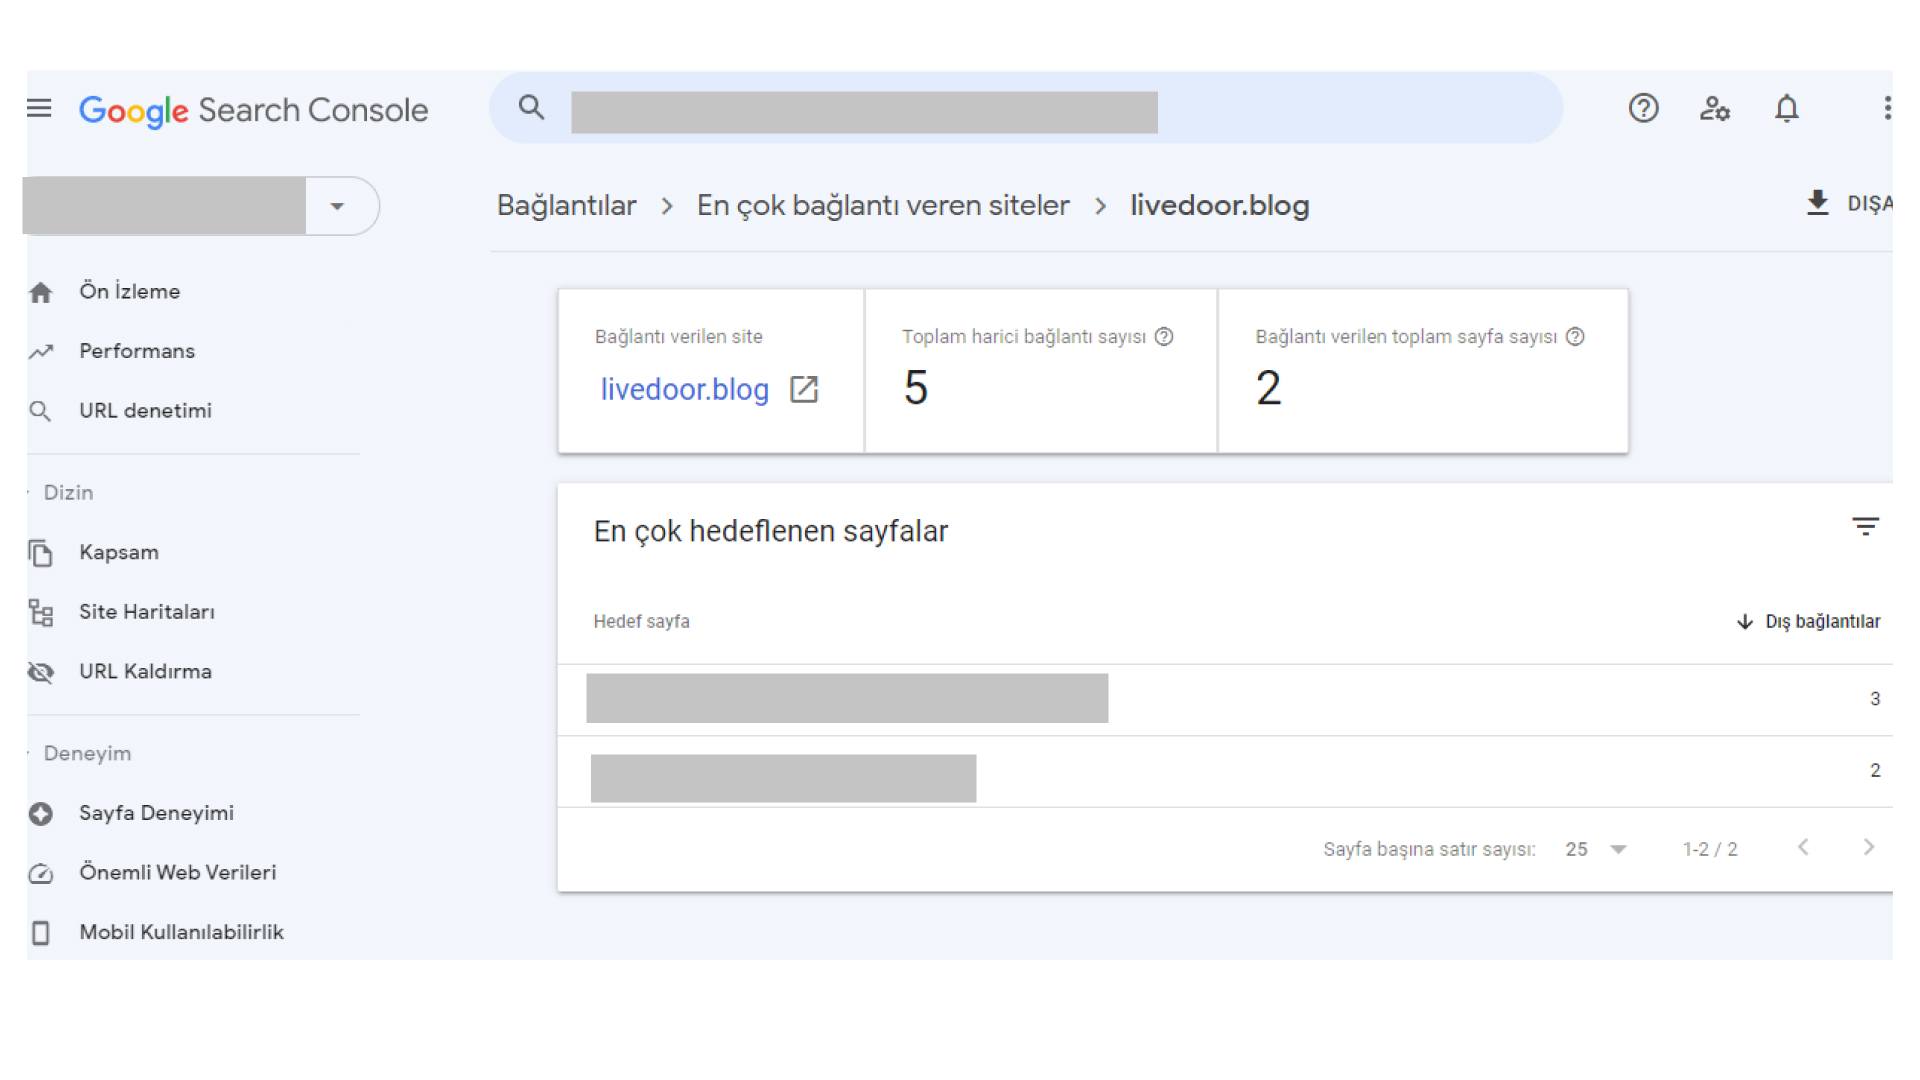Open the three-dot more options menu
Image resolution: width=1920 pixels, height=1080 pixels.
pyautogui.click(x=1887, y=108)
